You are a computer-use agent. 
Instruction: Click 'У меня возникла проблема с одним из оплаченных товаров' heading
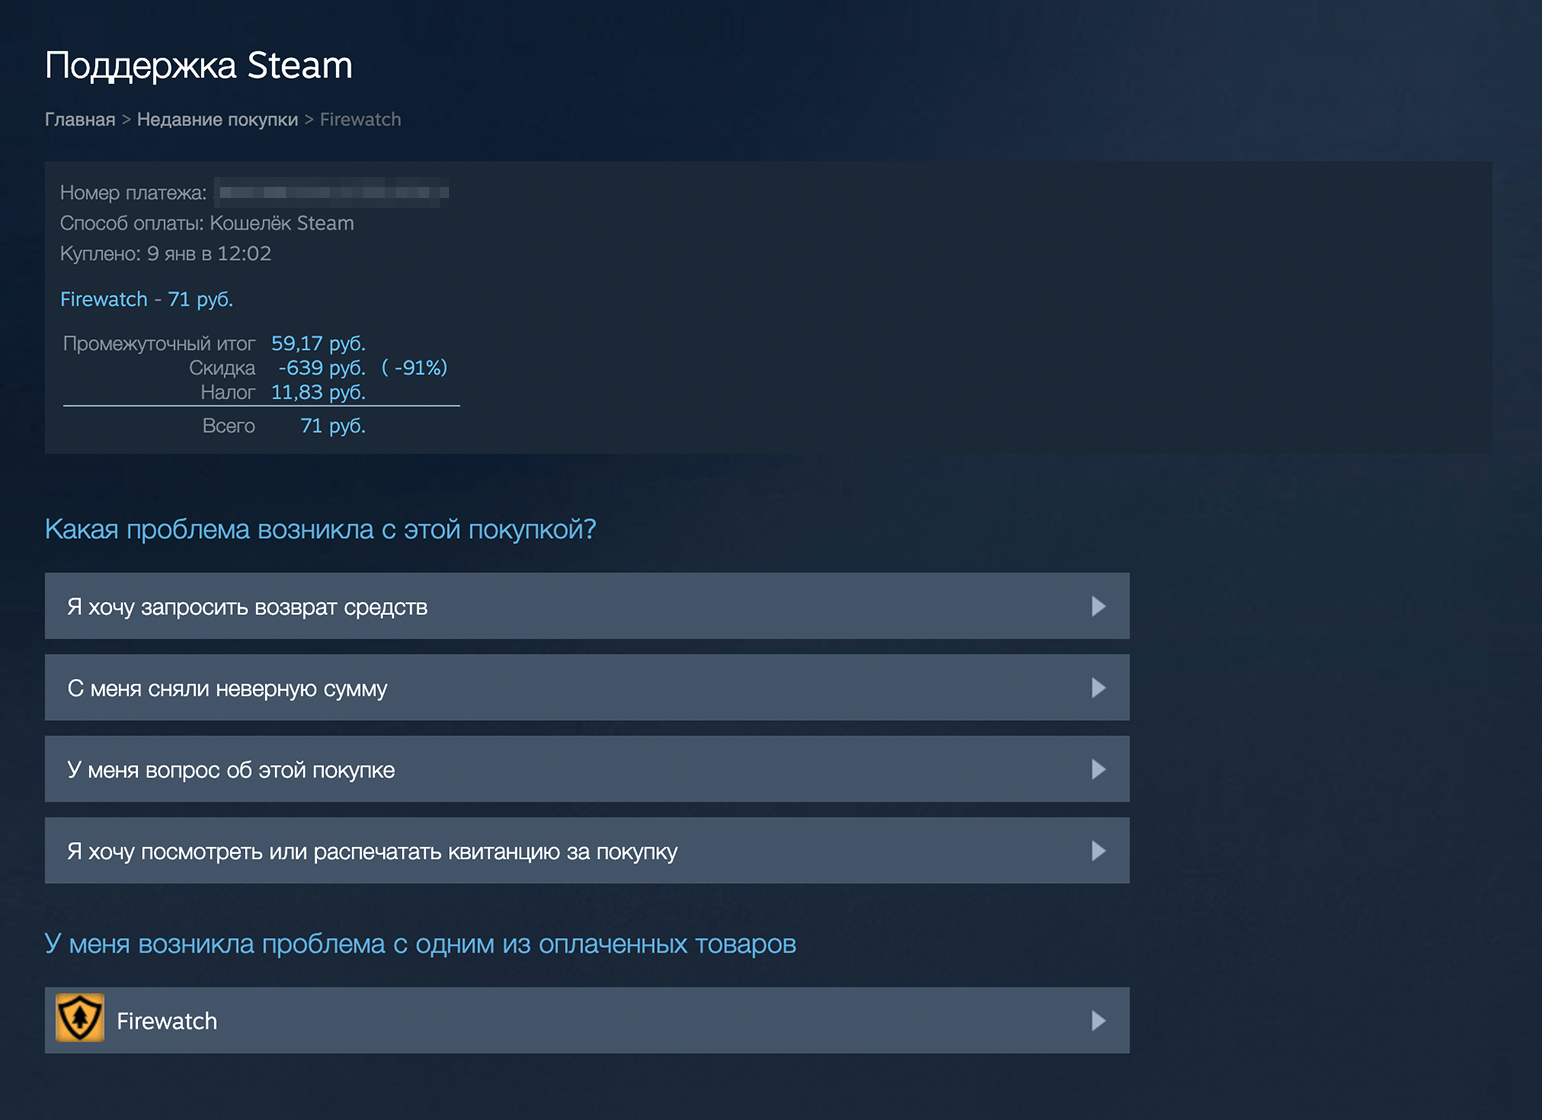[421, 944]
